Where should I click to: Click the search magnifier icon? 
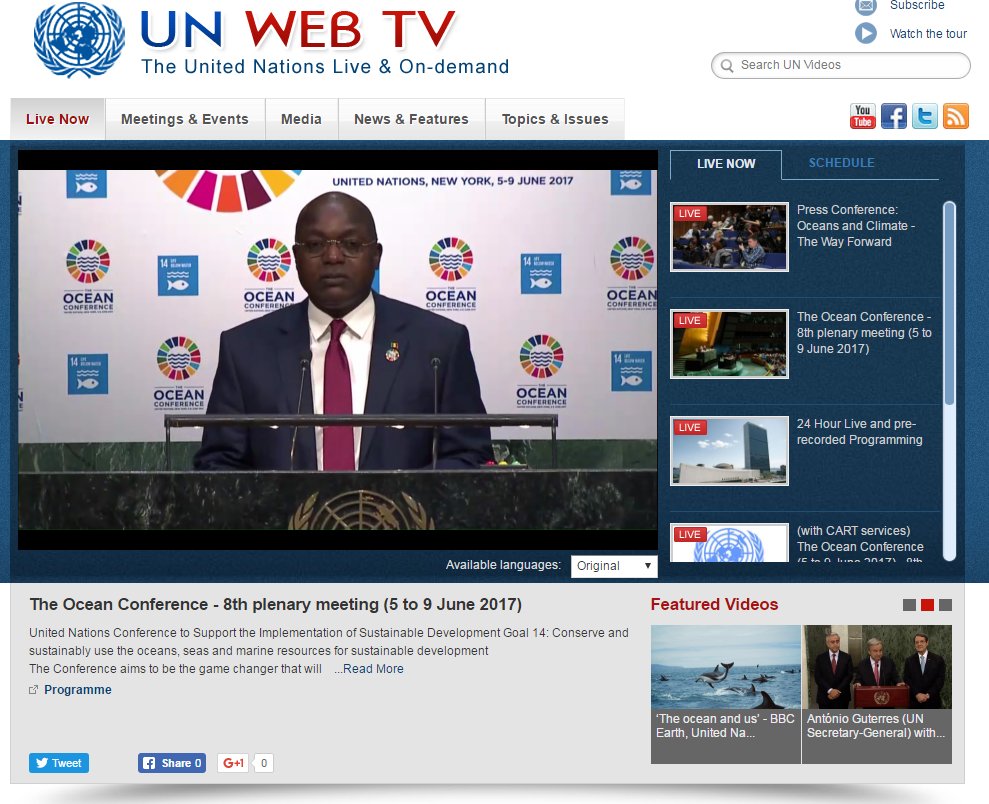[727, 66]
